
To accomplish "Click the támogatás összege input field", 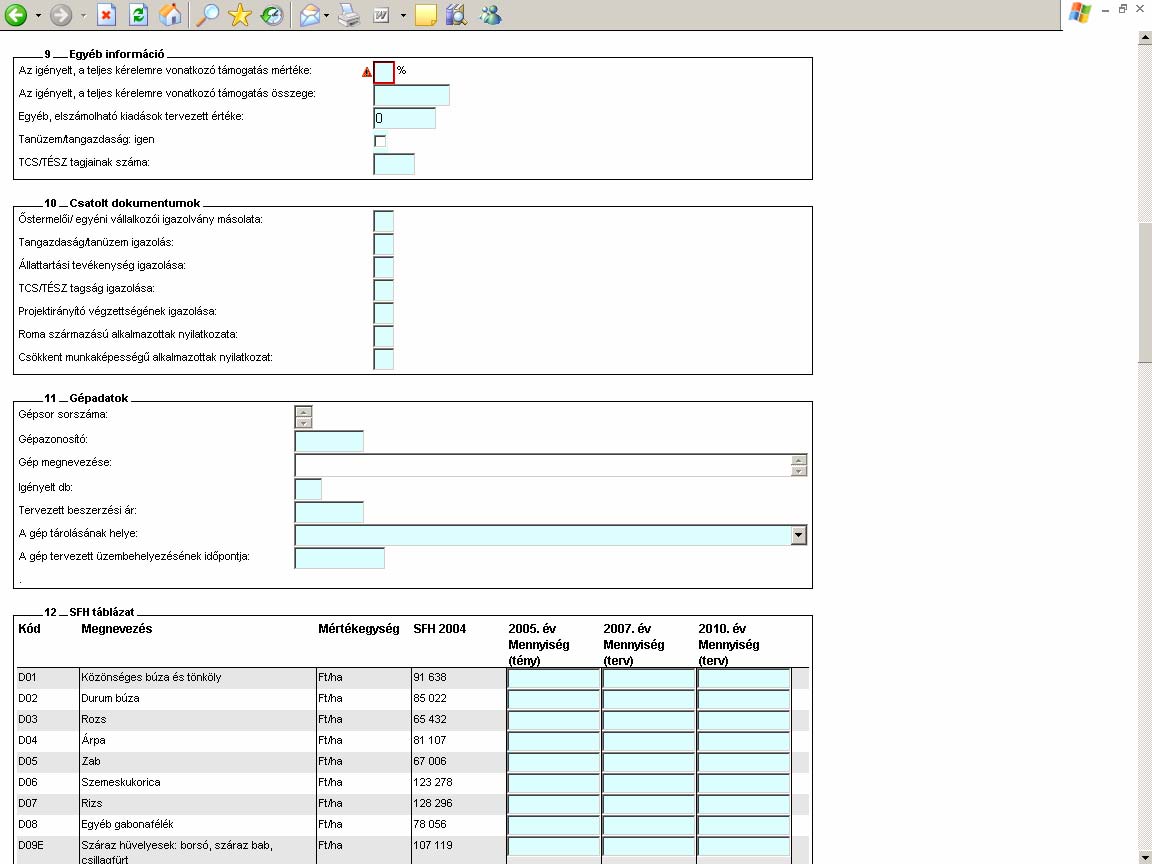I will point(411,96).
